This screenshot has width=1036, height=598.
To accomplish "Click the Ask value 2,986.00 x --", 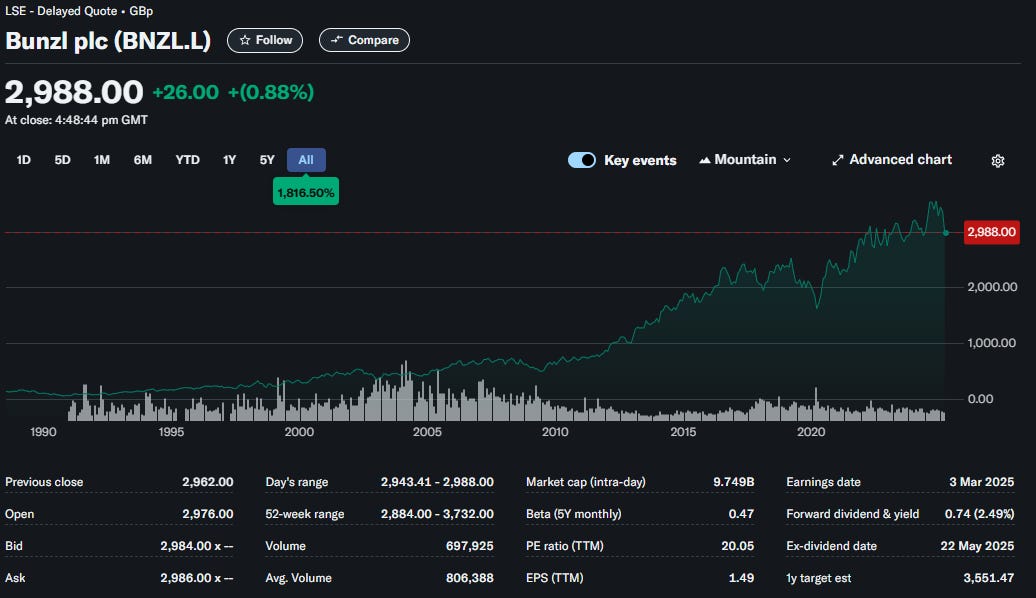I will pyautogui.click(x=196, y=578).
